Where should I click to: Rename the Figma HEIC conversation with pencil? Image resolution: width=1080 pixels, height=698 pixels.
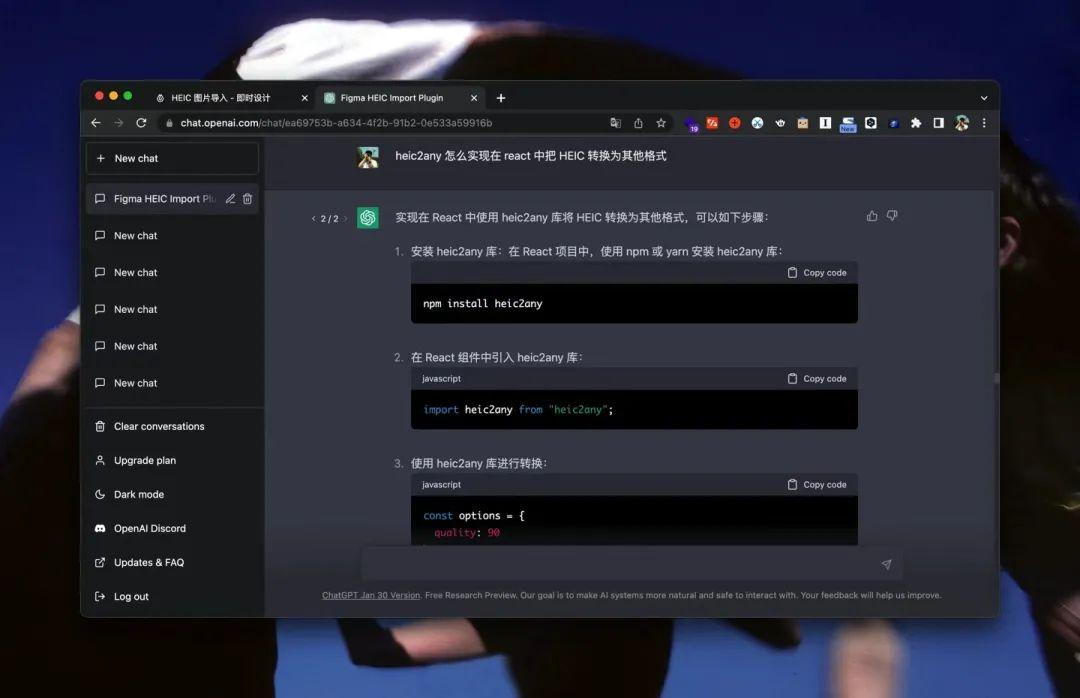[x=230, y=198]
